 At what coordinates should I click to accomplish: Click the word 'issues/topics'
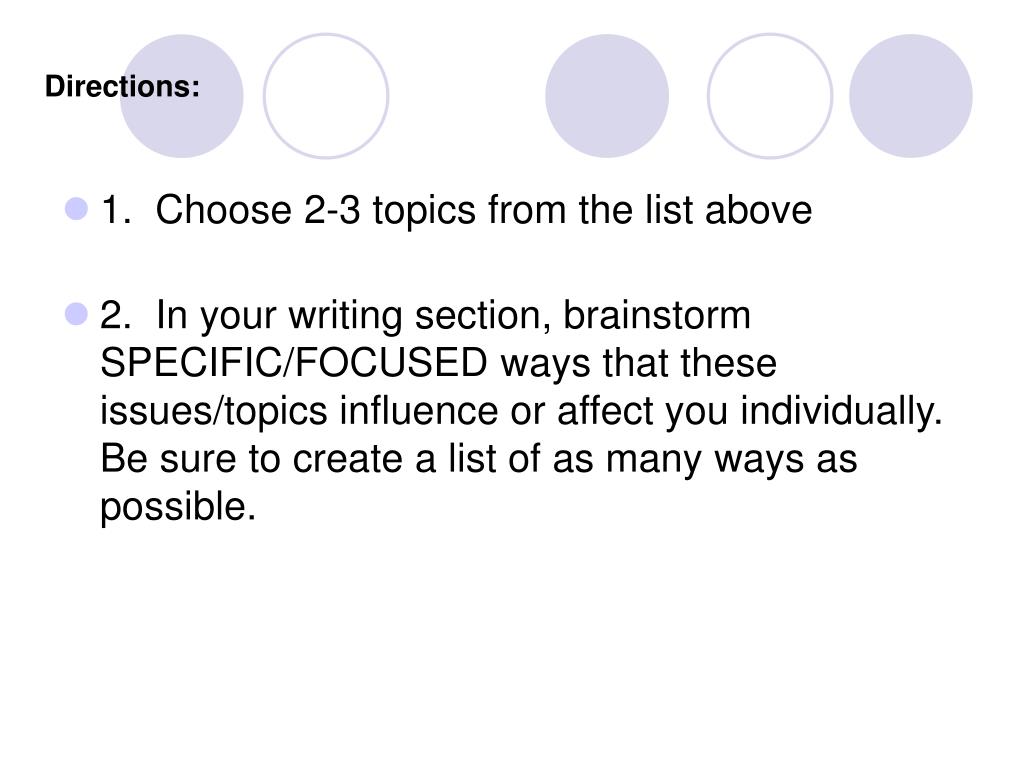click(214, 413)
